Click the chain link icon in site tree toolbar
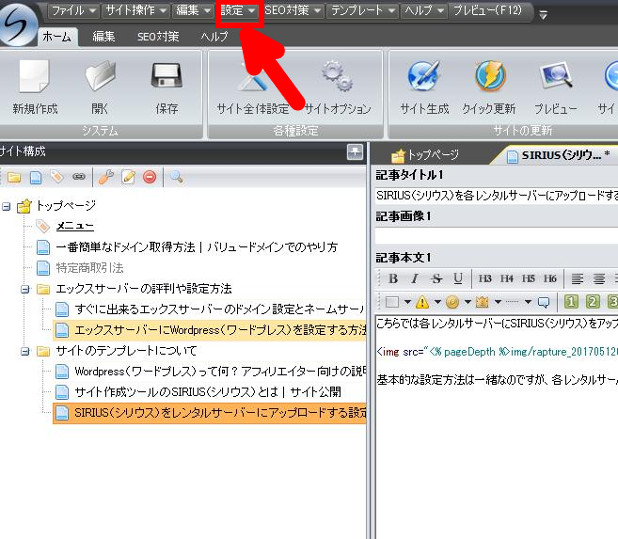Screen dimensions: 618x539 pyautogui.click(x=79, y=177)
